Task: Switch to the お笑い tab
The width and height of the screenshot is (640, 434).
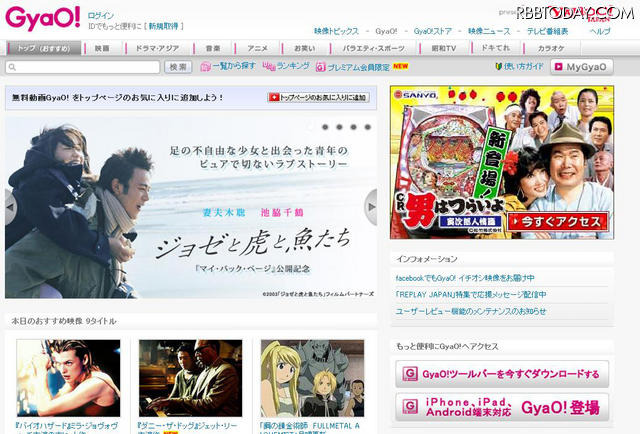Action: pyautogui.click(x=304, y=48)
